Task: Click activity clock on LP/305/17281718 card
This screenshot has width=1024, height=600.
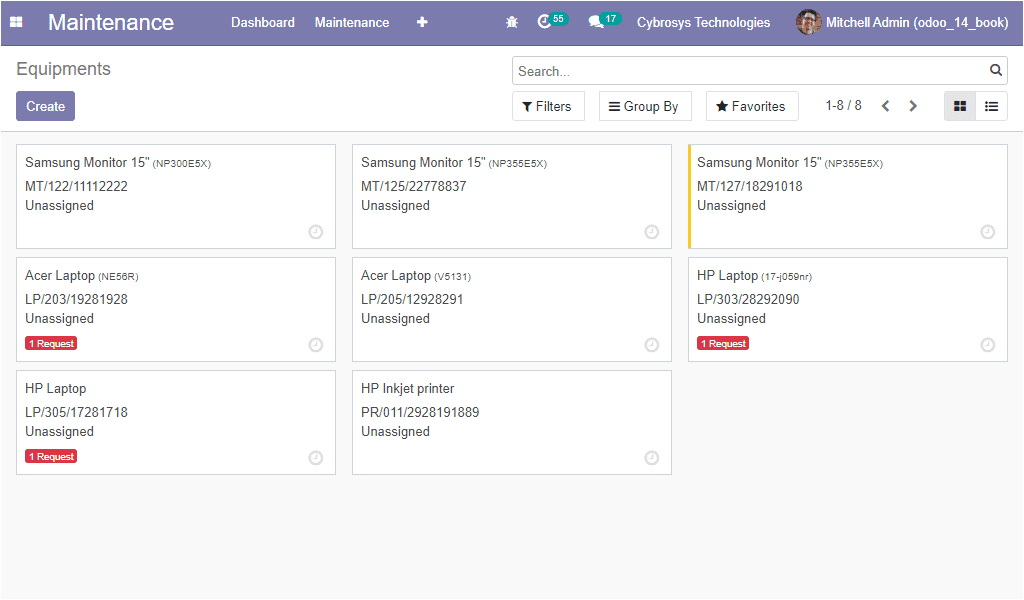Action: tap(315, 458)
